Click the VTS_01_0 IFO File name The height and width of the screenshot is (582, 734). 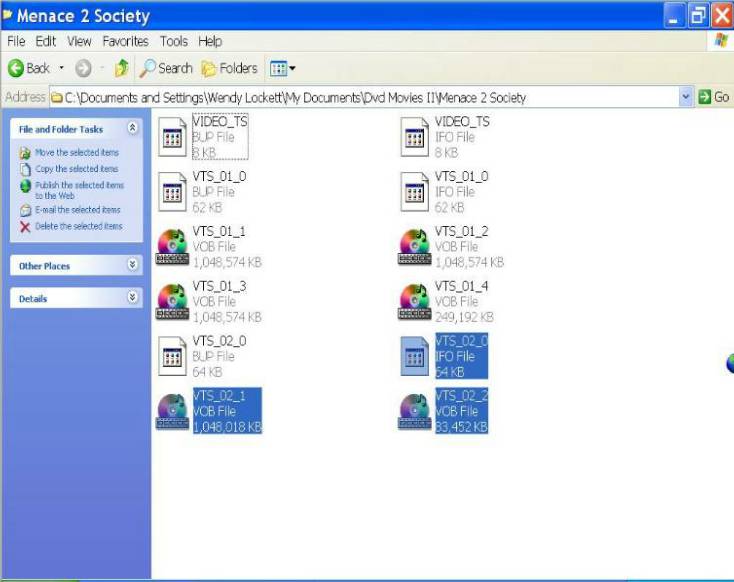click(x=462, y=177)
